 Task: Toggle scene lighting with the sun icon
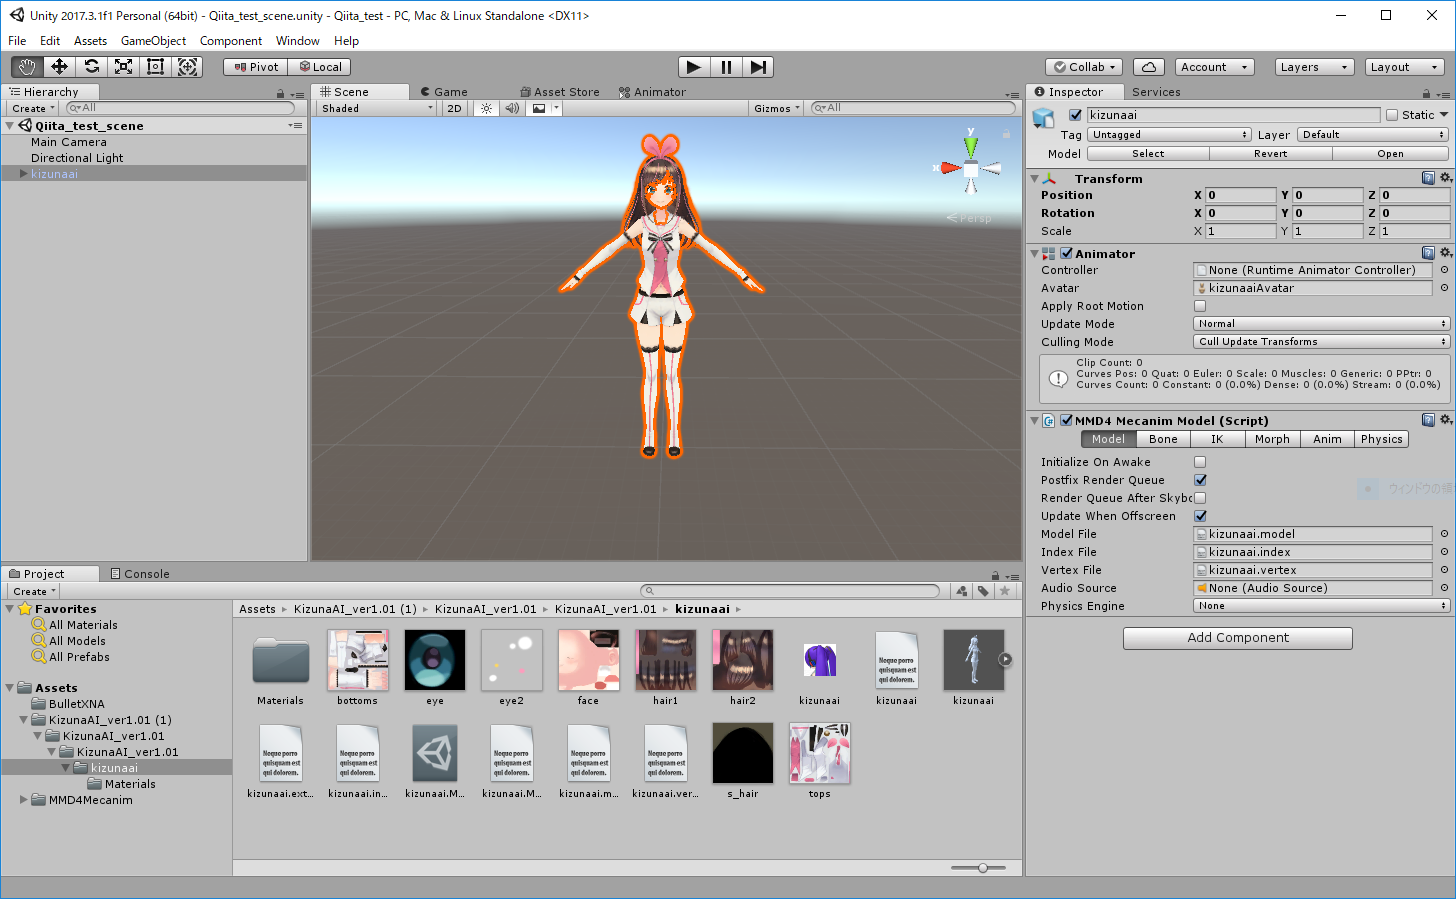click(486, 108)
